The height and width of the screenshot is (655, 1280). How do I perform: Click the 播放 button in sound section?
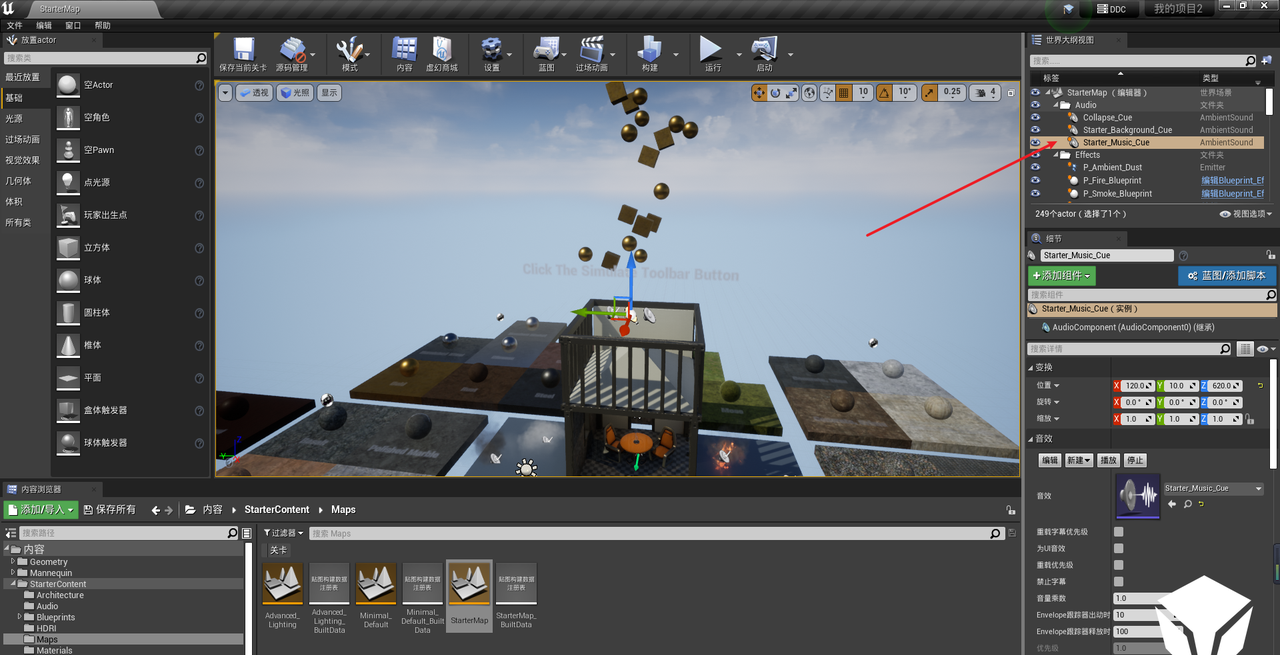click(x=1108, y=461)
